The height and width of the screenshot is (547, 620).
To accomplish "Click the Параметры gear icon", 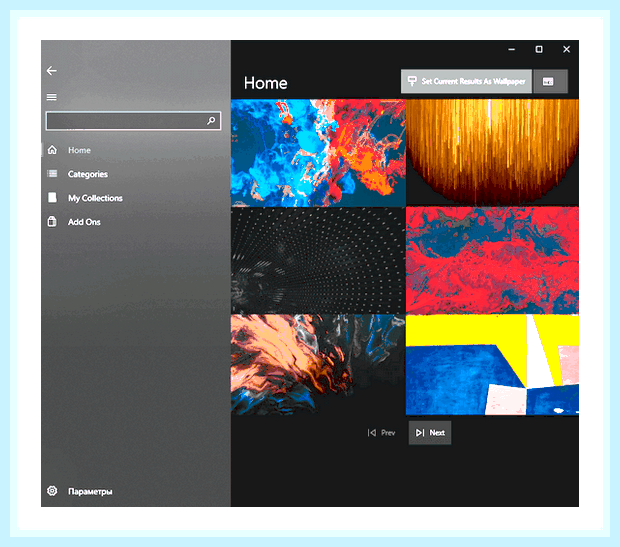I will pos(52,491).
